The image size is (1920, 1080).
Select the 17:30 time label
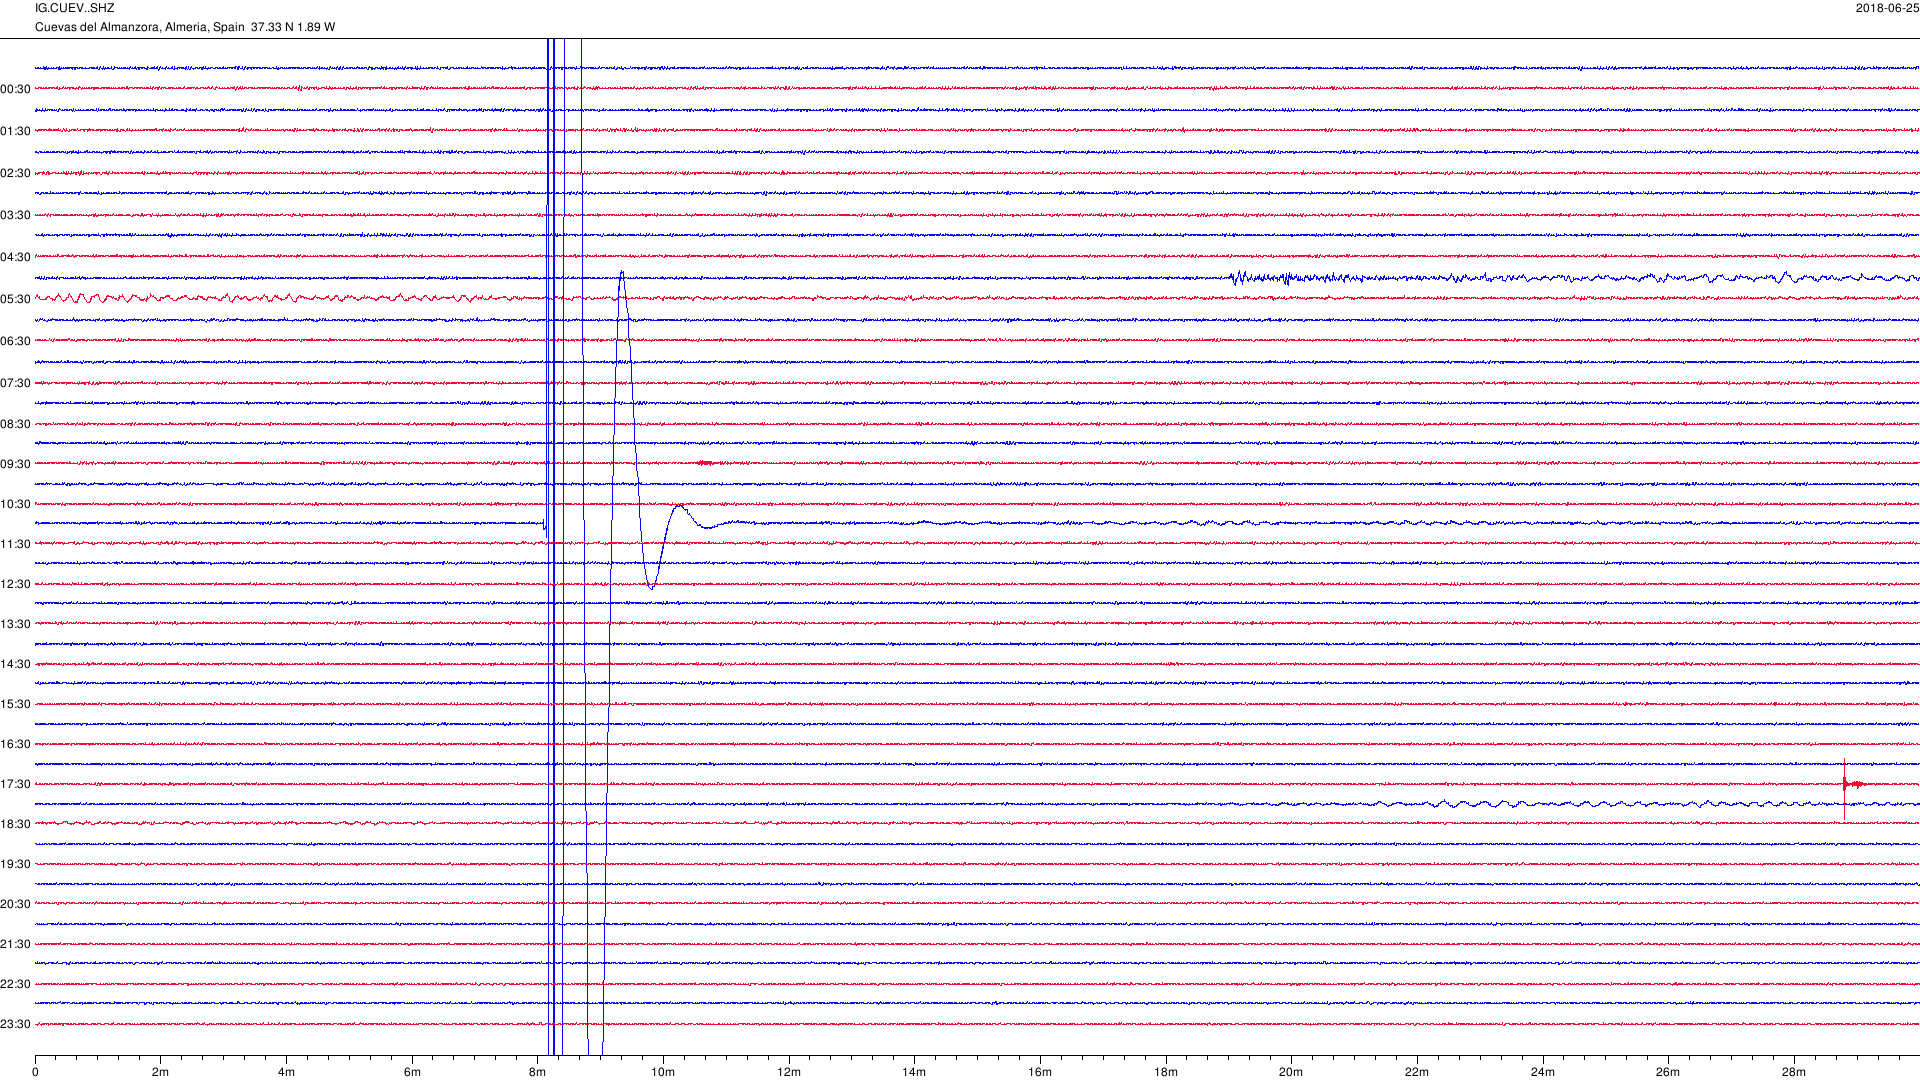click(15, 784)
